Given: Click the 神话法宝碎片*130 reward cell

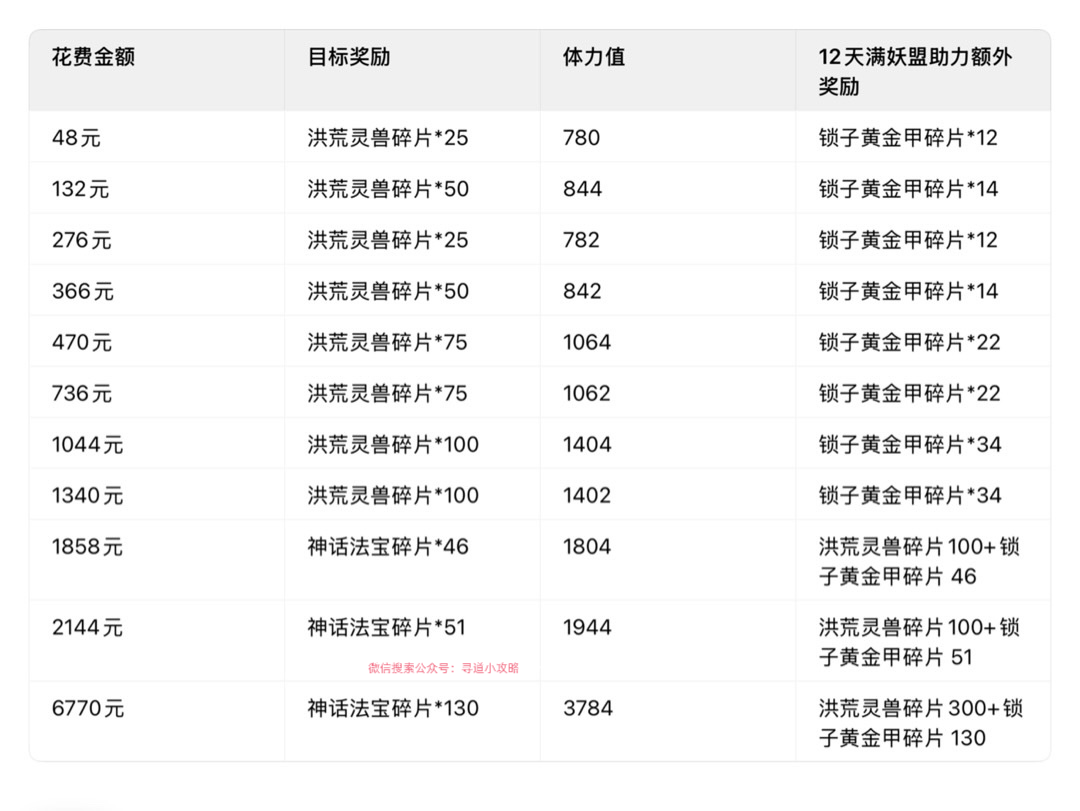Looking at the screenshot, I should pos(393,709).
